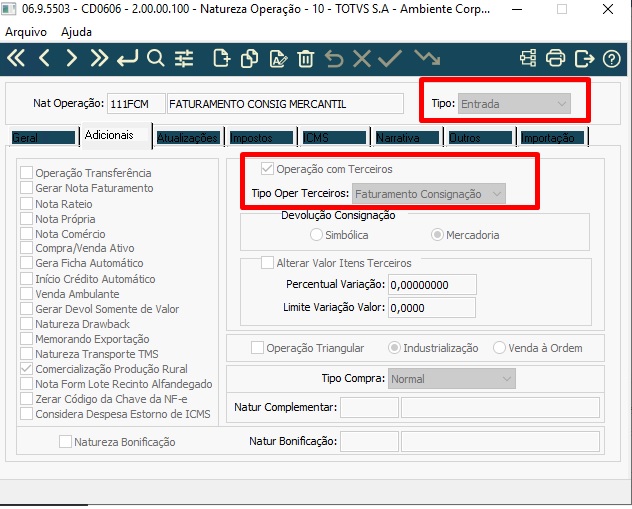Image resolution: width=632 pixels, height=509 pixels.
Task: Enable the Venda Ambulante checkbox
Action: [27, 293]
